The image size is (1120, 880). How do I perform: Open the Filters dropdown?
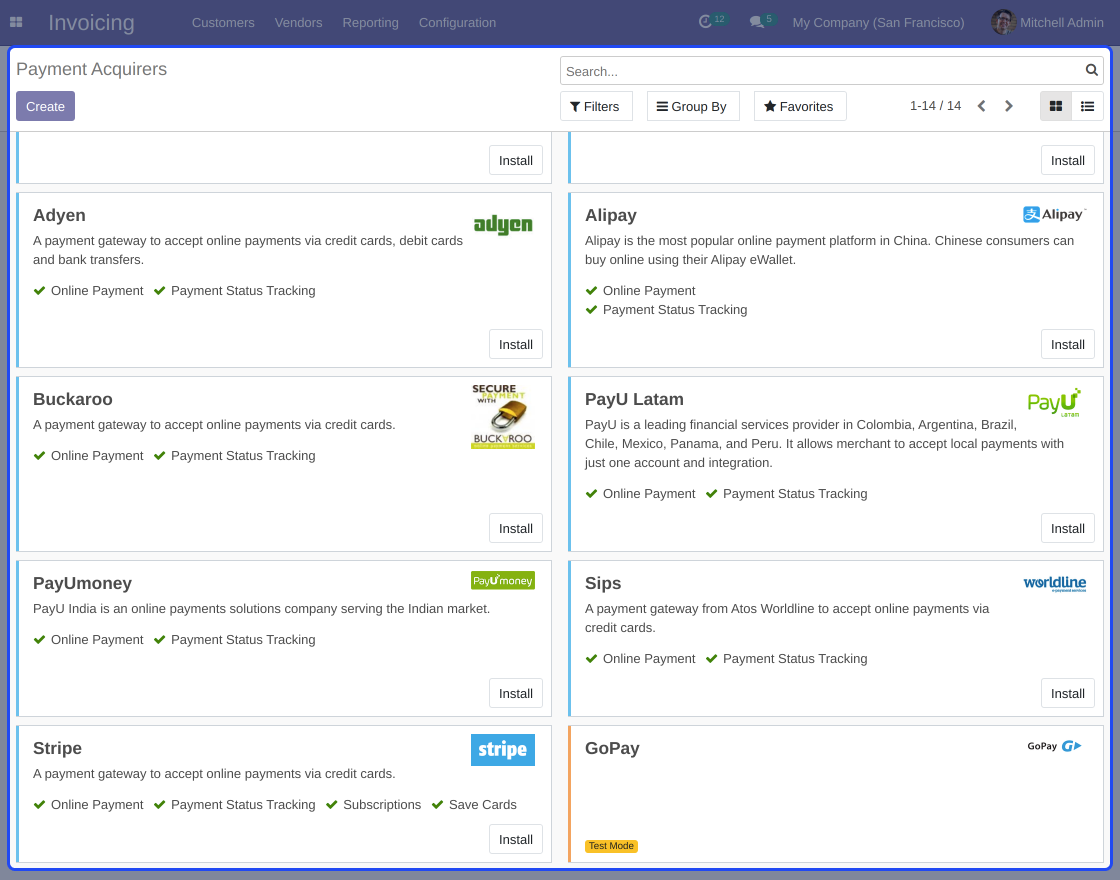point(596,106)
